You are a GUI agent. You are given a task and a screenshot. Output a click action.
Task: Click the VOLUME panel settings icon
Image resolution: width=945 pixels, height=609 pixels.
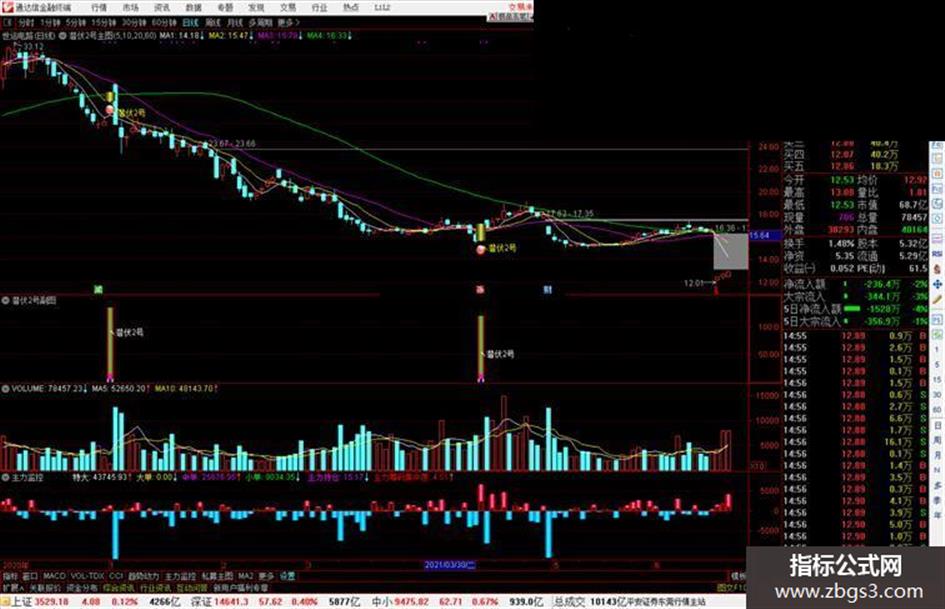coord(6,389)
